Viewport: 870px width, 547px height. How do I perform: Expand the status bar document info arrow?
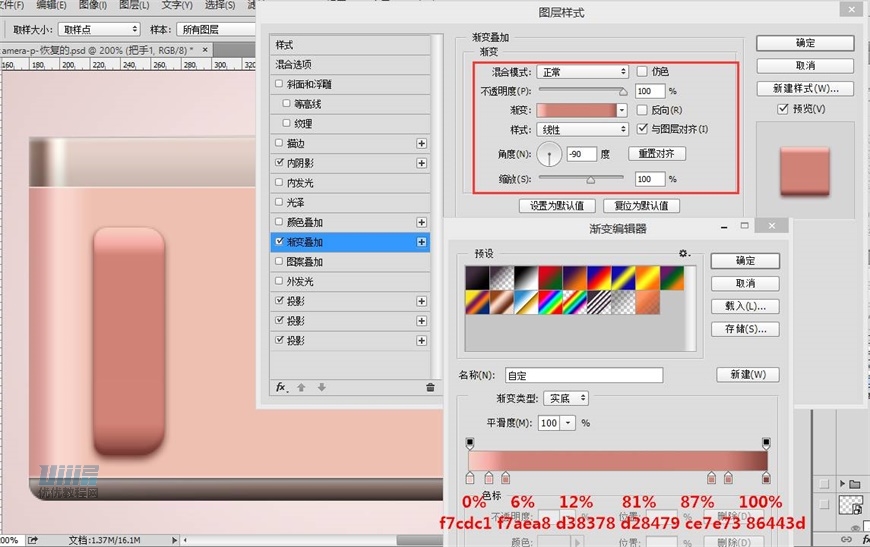[x=174, y=540]
